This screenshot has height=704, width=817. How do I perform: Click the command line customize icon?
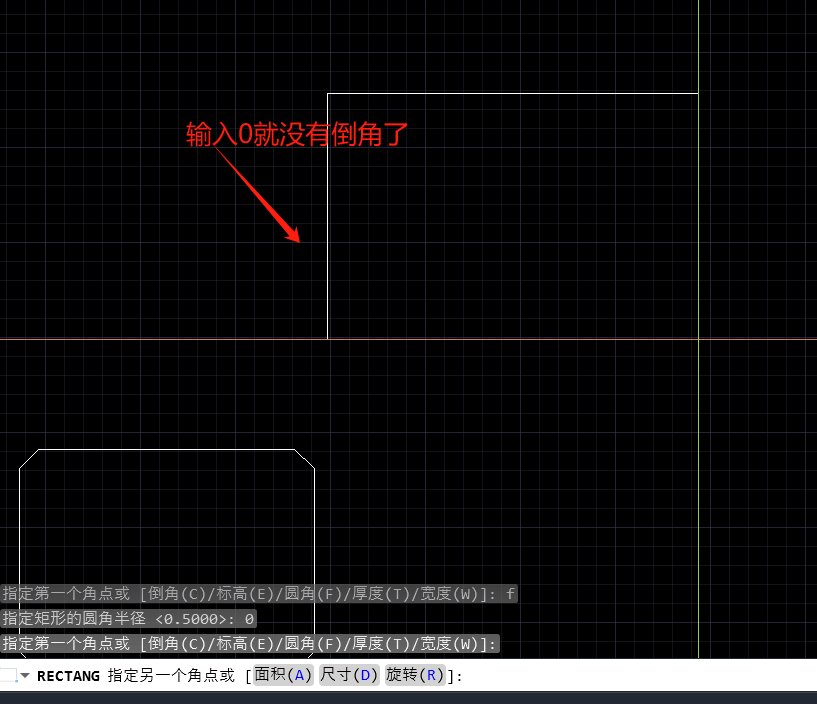click(x=9, y=676)
